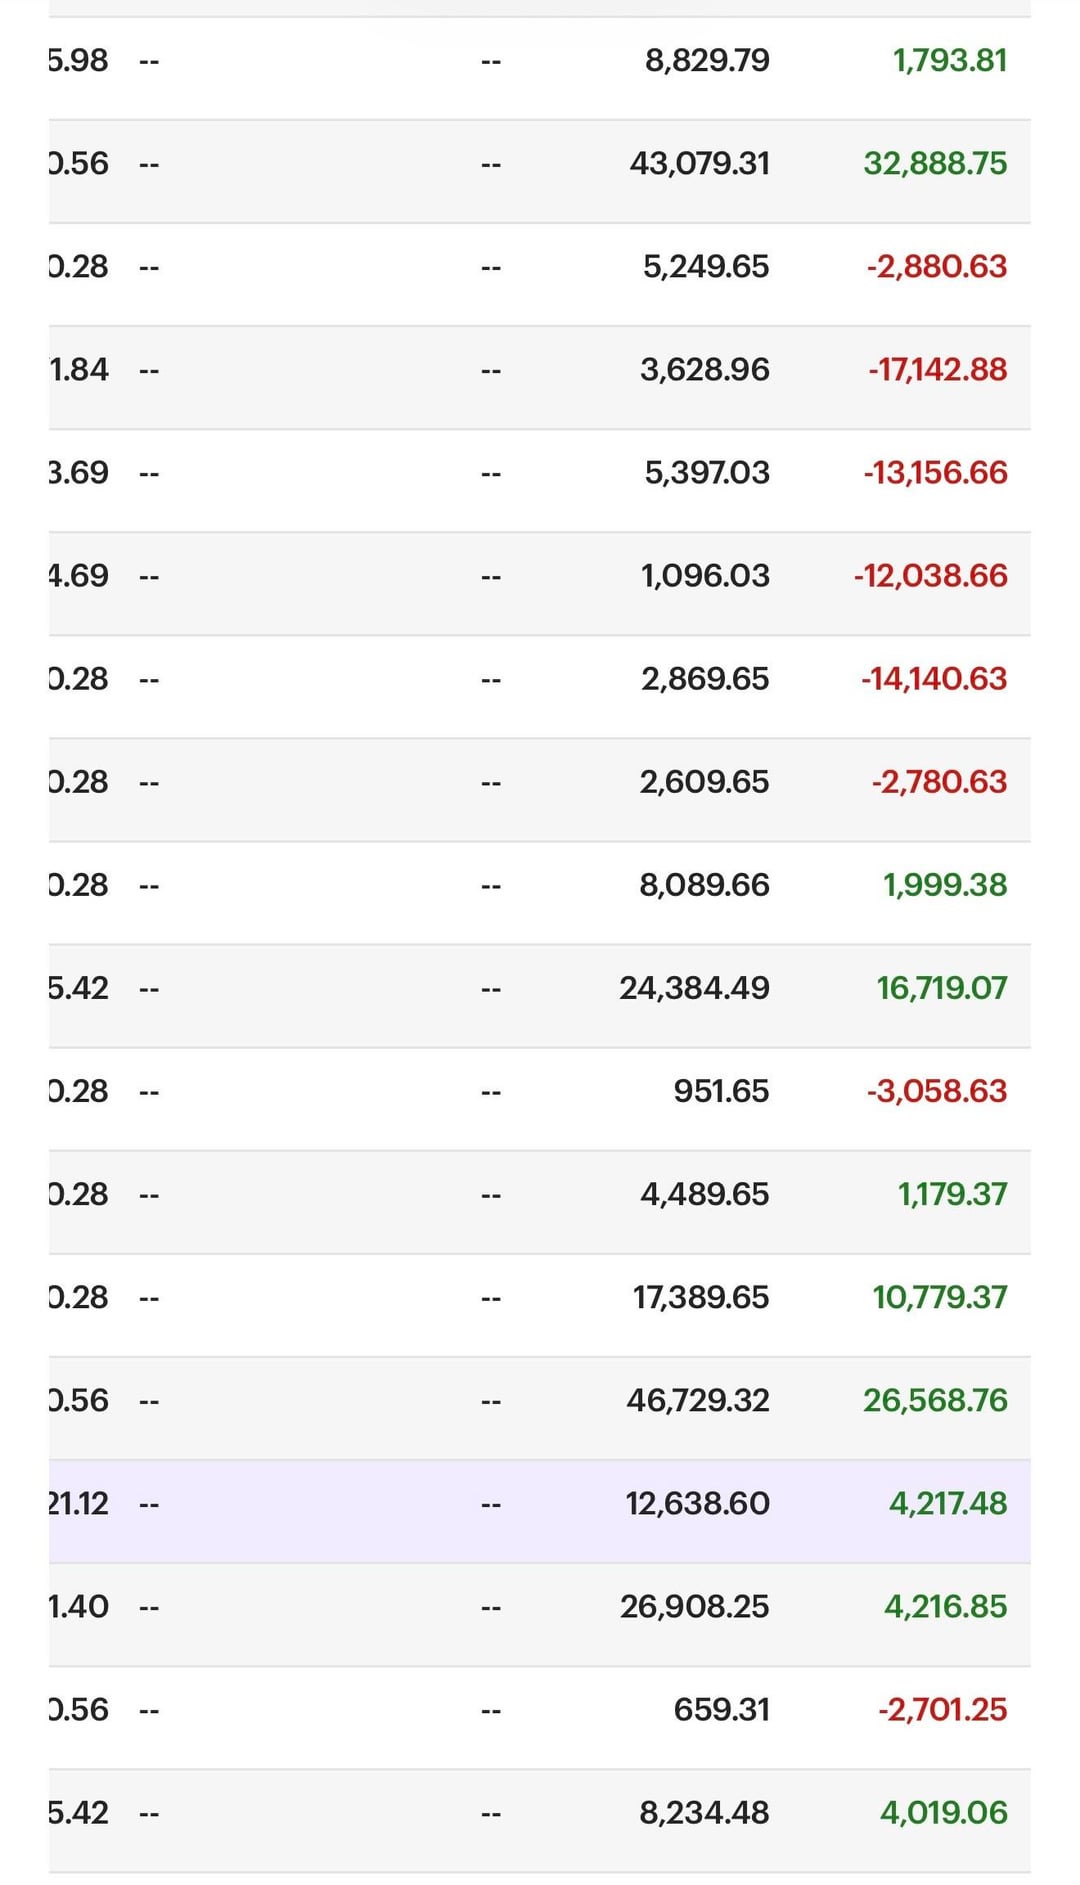Screen dimensions: 1080x1885
Task: Click the green 1,999.38 gain value
Action: 944,885
